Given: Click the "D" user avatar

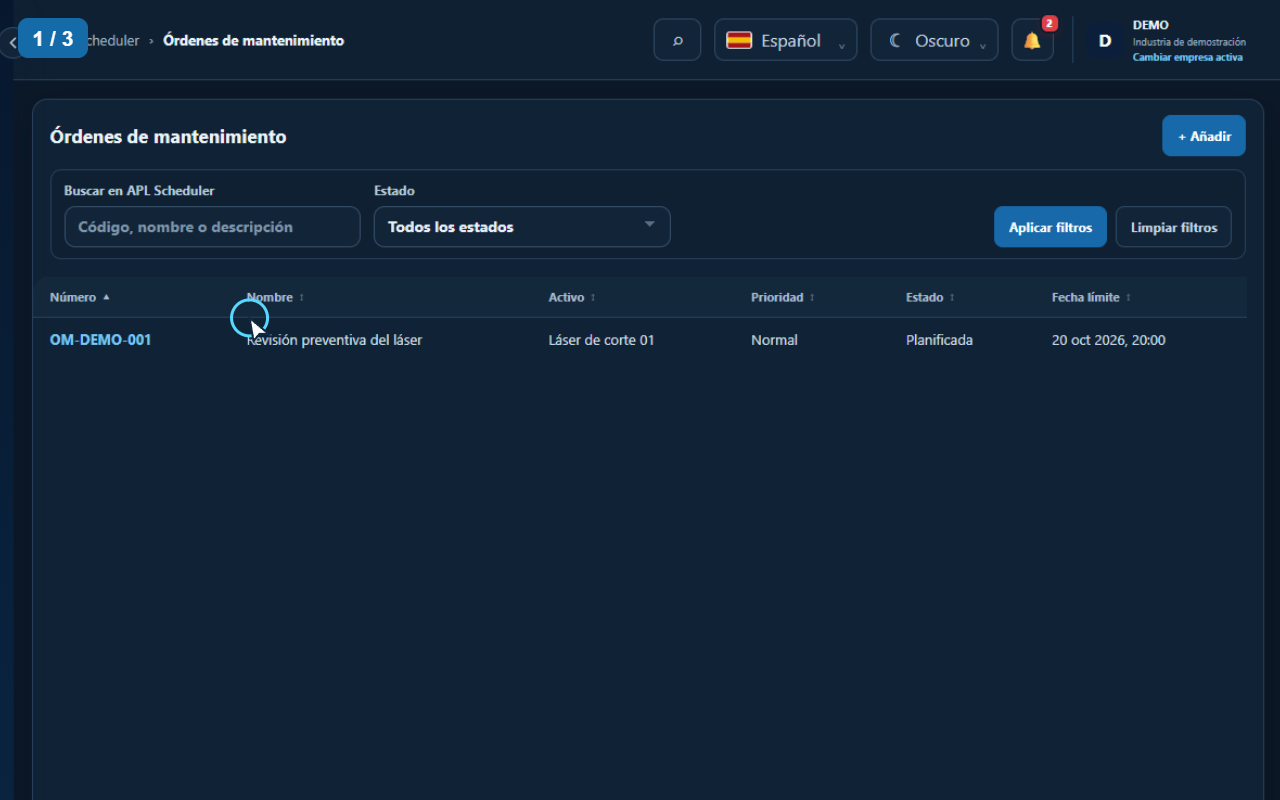Looking at the screenshot, I should pos(1105,40).
